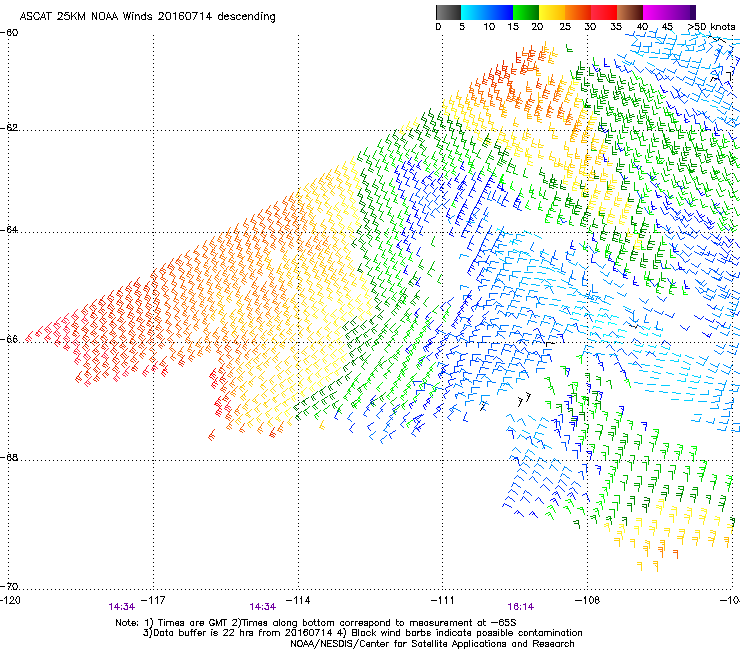Pick the yellow 20–25 knots legend color
Image resolution: width=740 pixels, height=650 pixels.
(552, 12)
